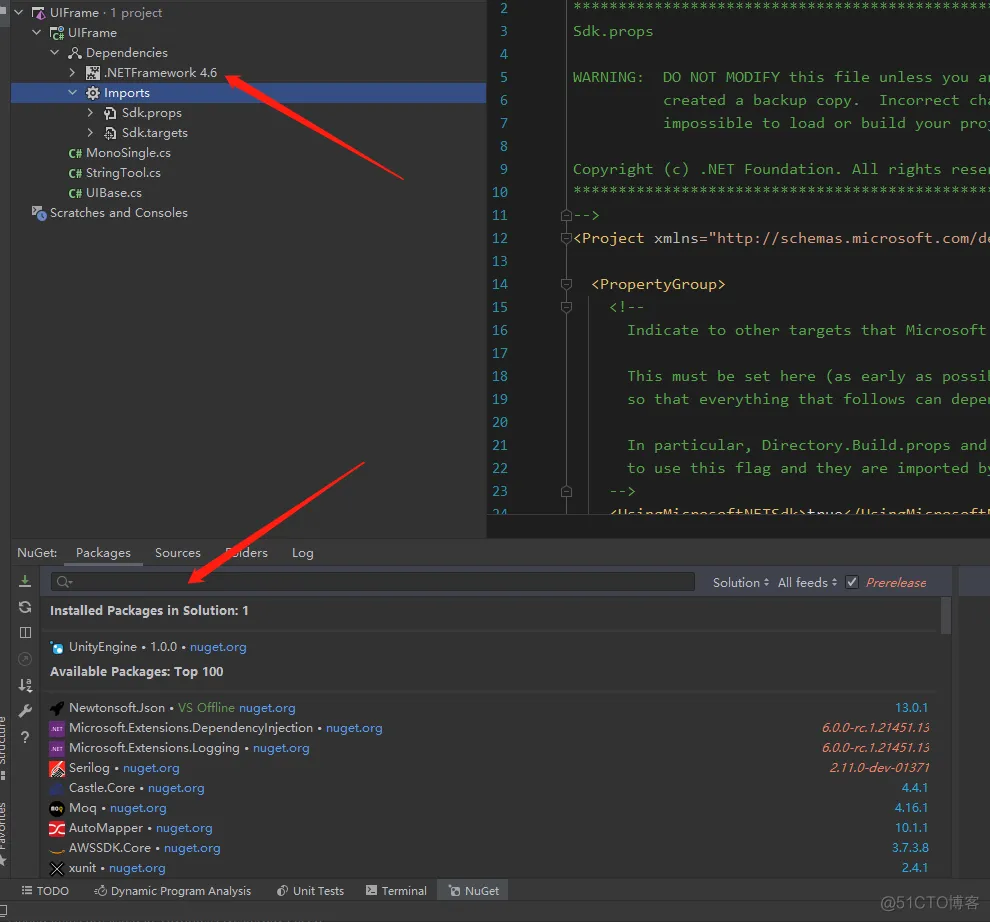Click the NuGet install (download) icon
This screenshot has height=922, width=990.
pos(25,581)
